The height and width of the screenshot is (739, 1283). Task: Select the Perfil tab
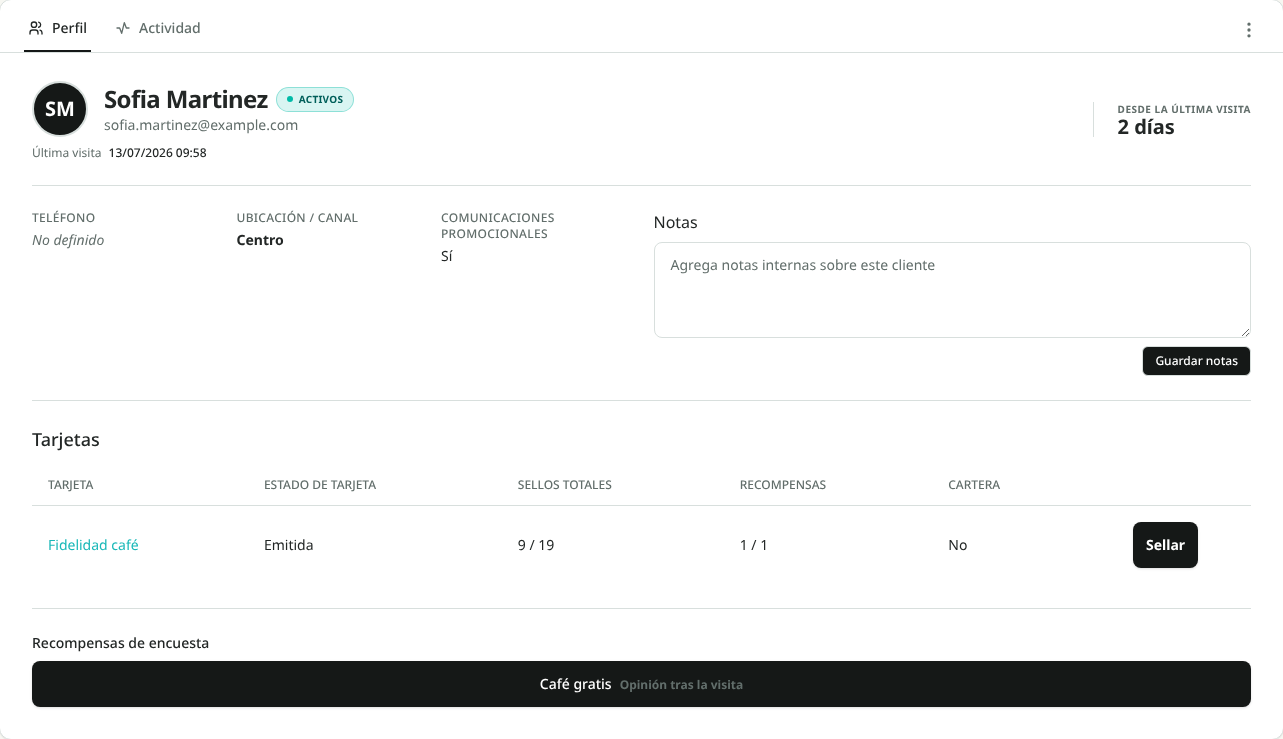tap(58, 28)
